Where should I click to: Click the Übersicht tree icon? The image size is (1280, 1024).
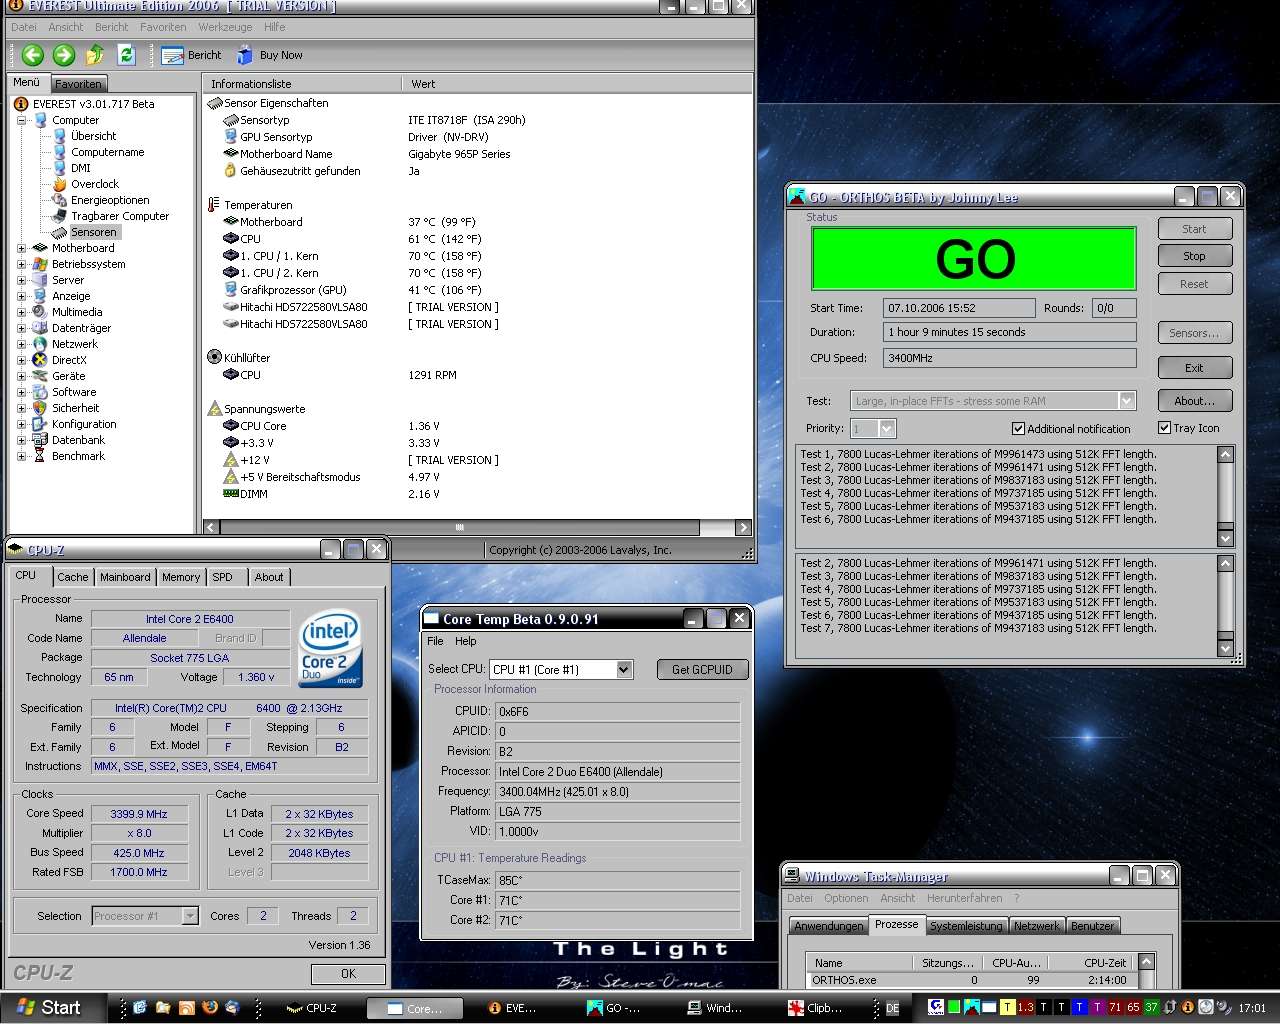click(x=60, y=136)
